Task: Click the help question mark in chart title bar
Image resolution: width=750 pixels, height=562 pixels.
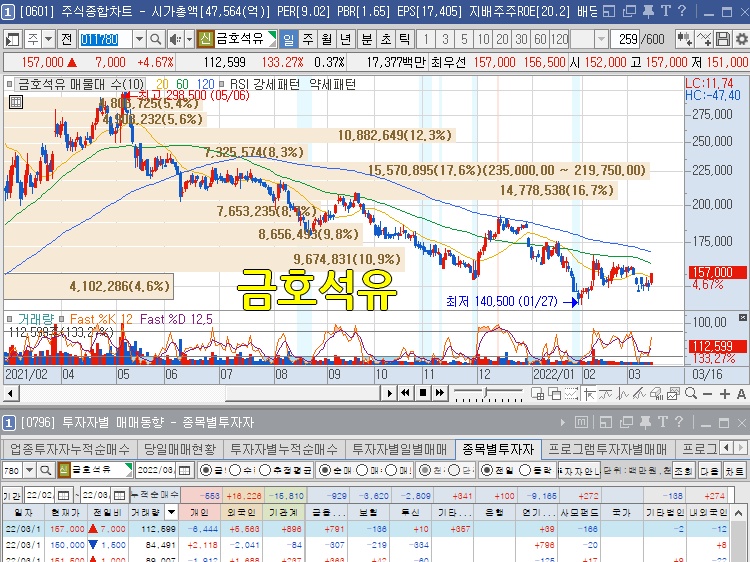Action: point(682,11)
